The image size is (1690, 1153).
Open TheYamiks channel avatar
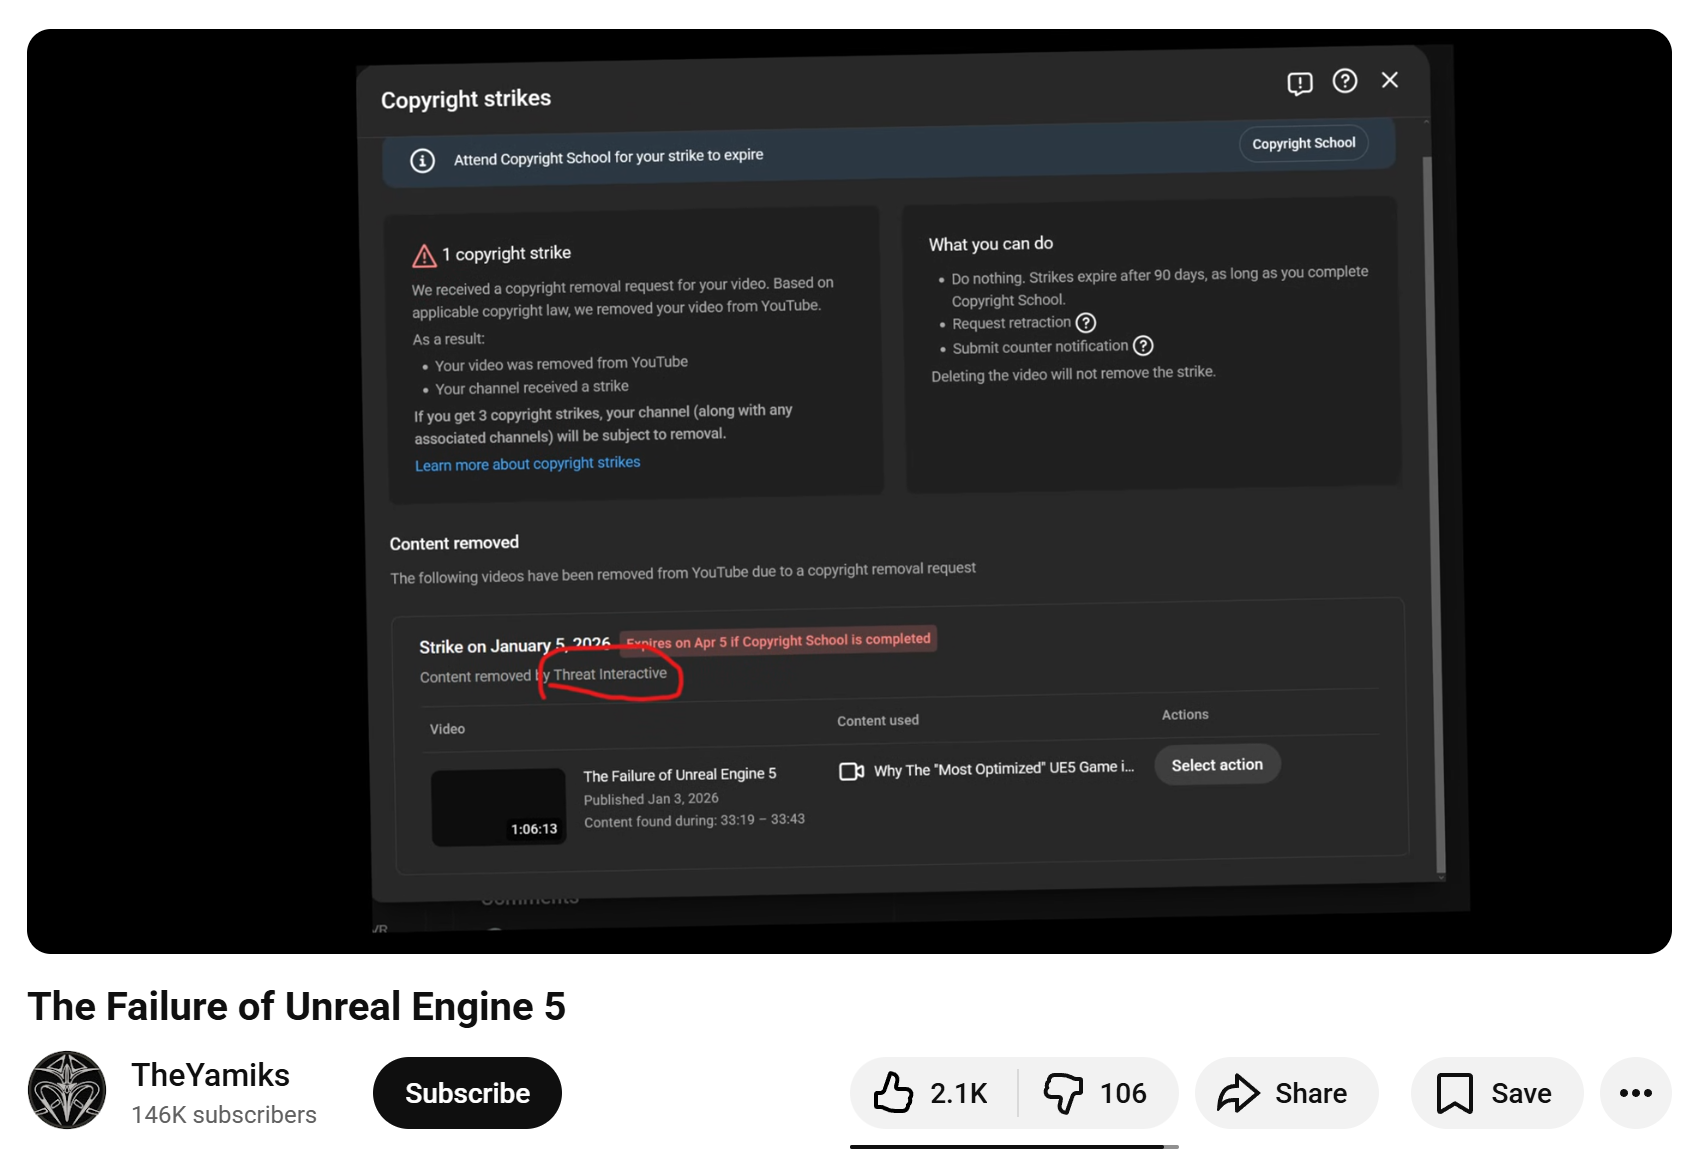(67, 1090)
